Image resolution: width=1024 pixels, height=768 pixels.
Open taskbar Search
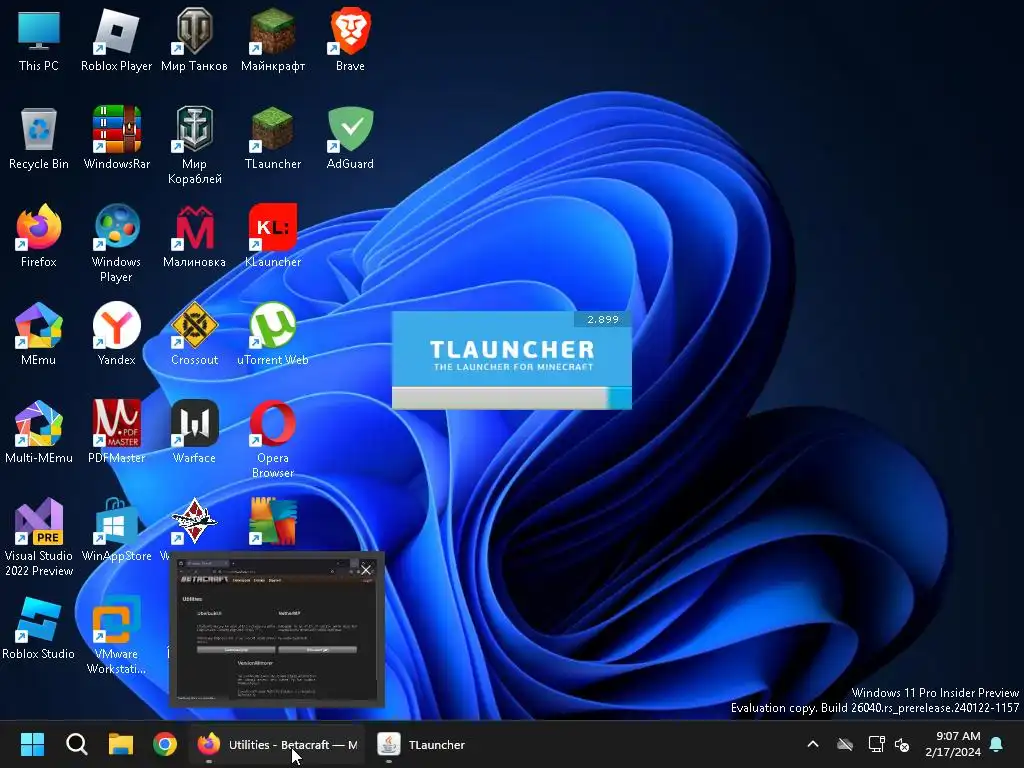(76, 744)
